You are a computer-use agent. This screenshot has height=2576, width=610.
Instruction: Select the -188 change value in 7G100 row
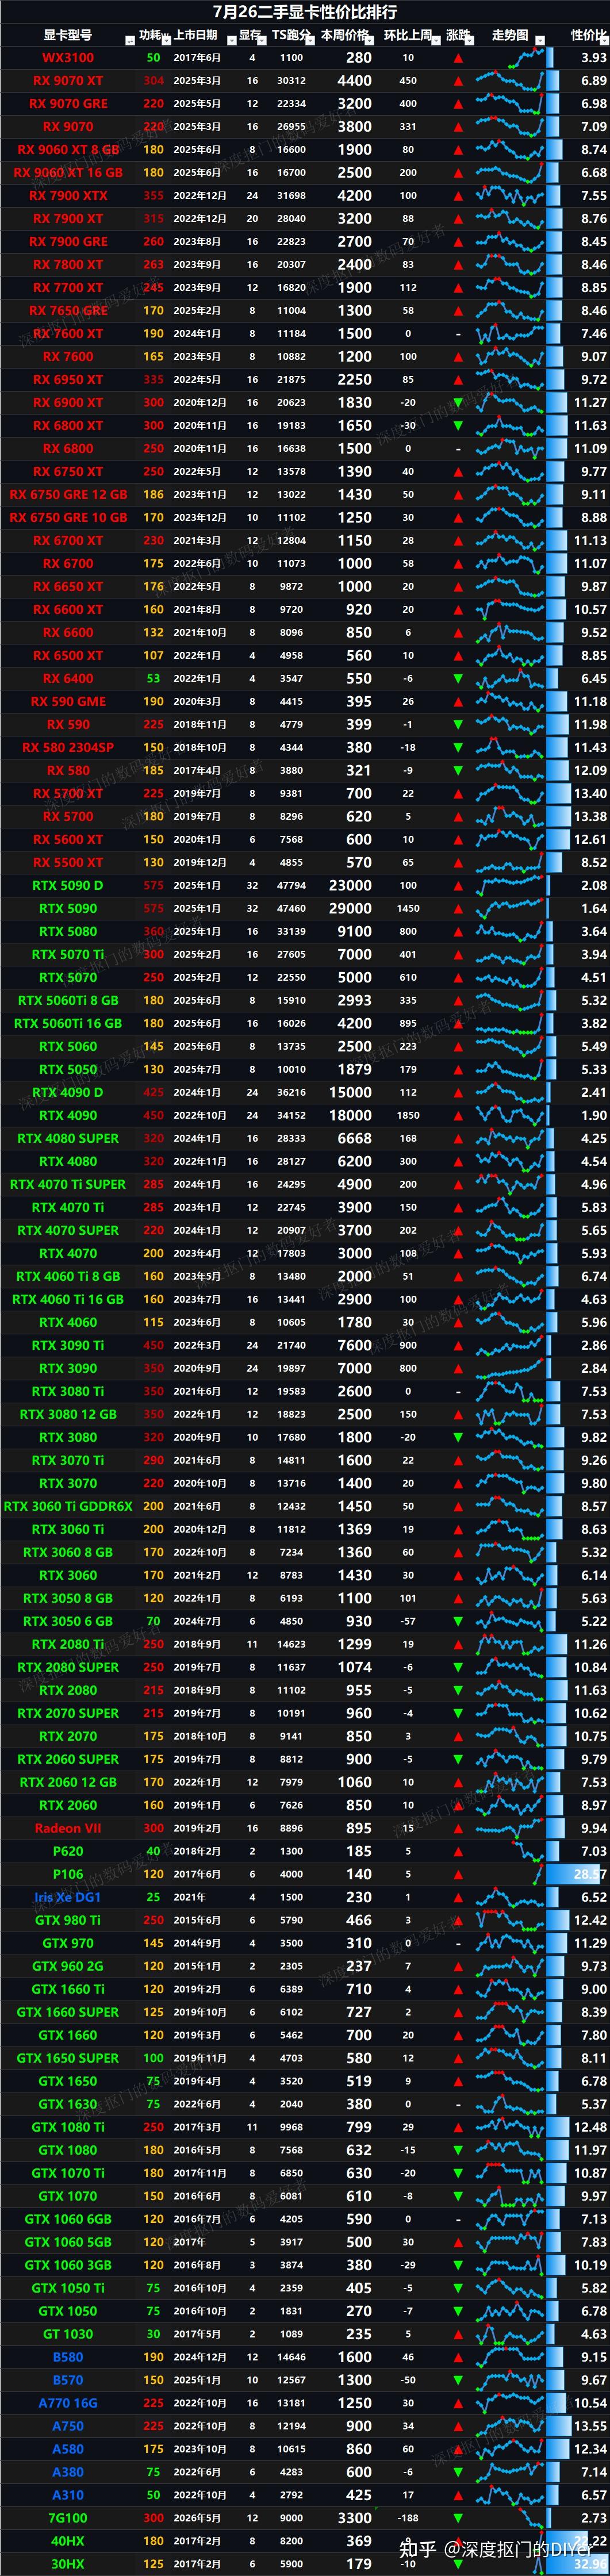coord(408,2519)
